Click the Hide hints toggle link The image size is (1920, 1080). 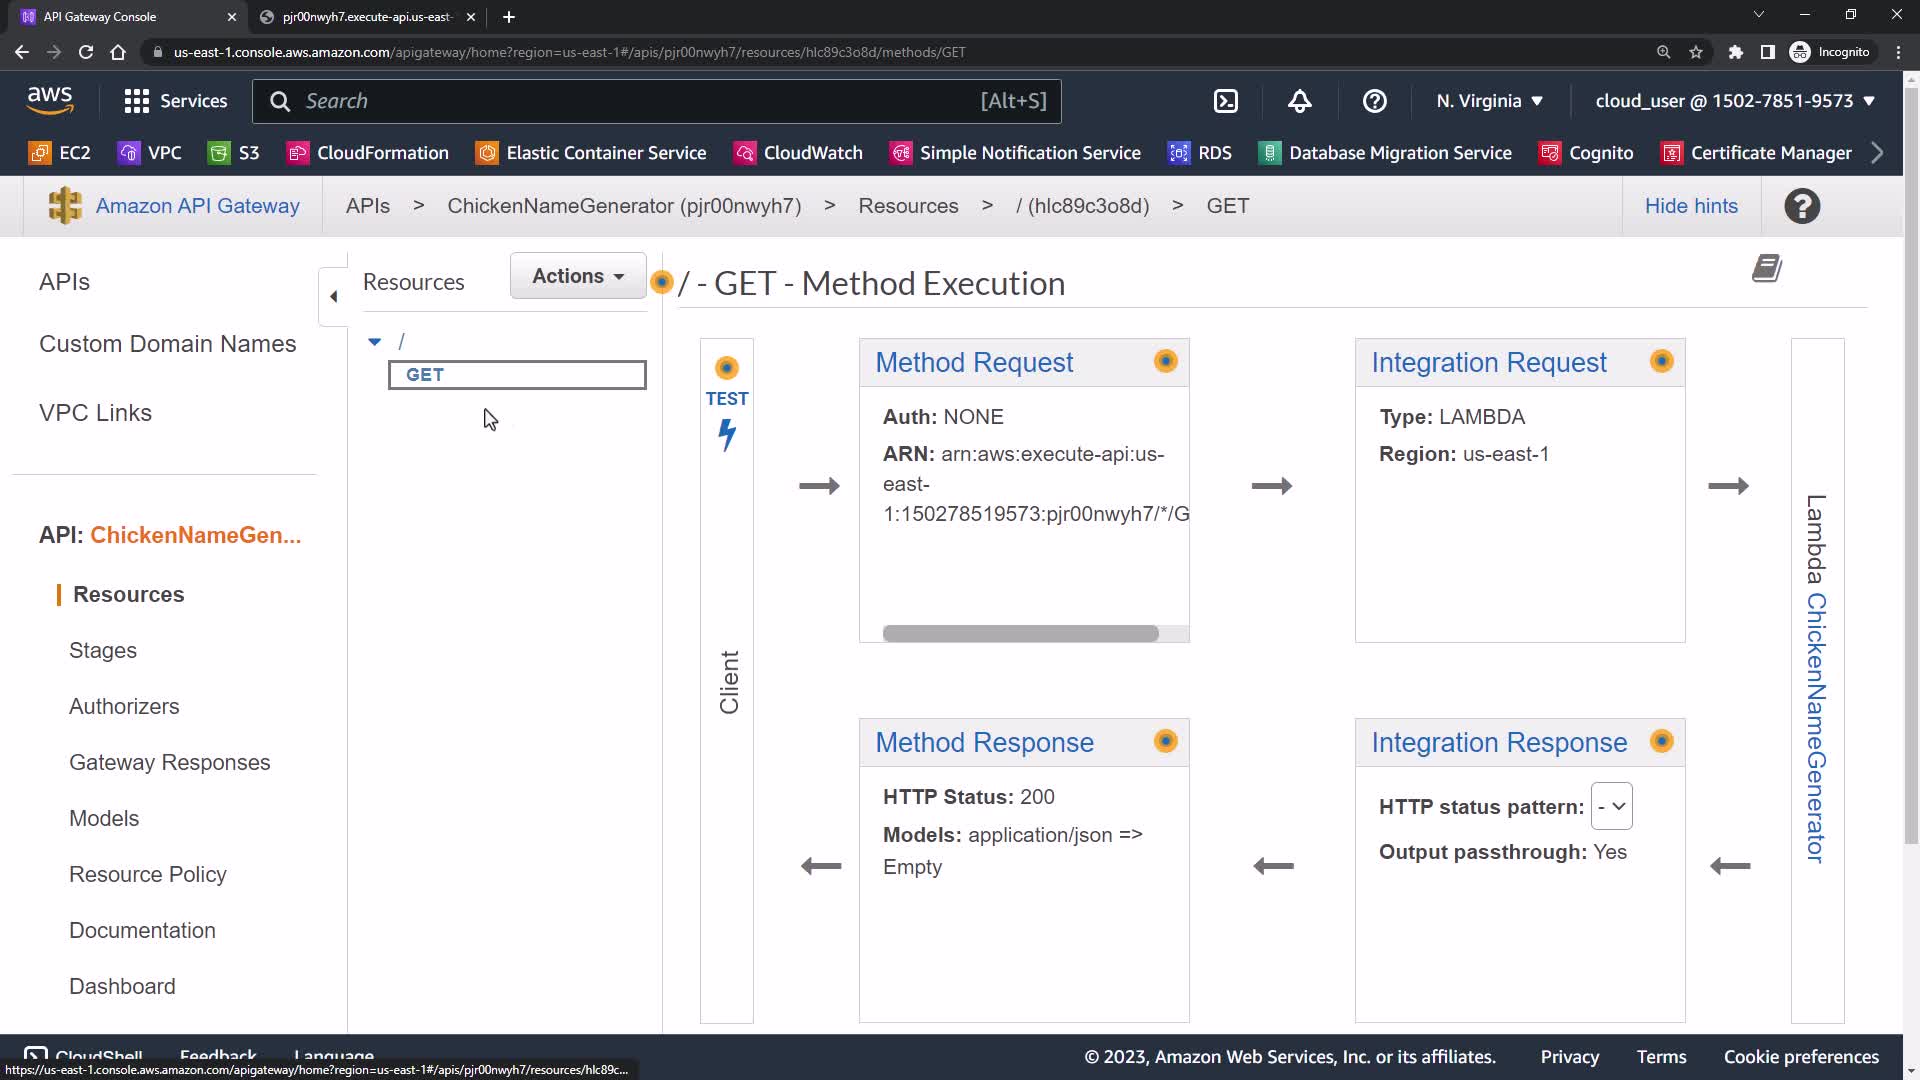pos(1691,206)
